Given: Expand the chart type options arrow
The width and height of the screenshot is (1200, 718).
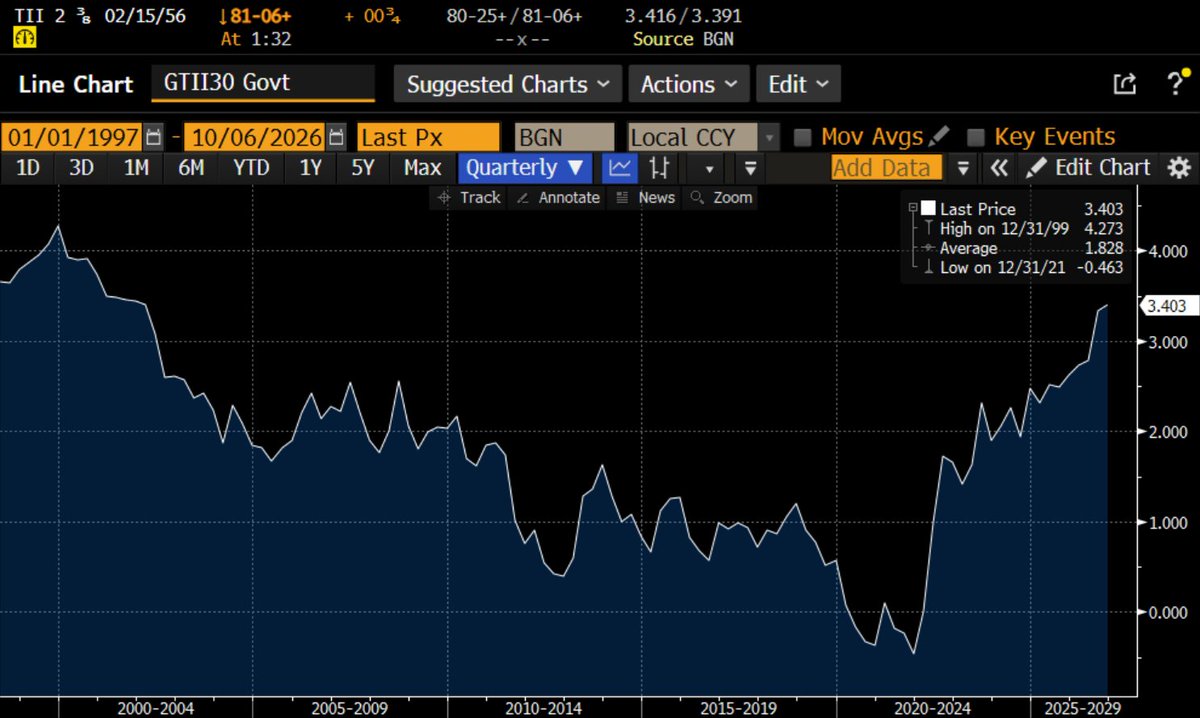Looking at the screenshot, I should coord(709,169).
